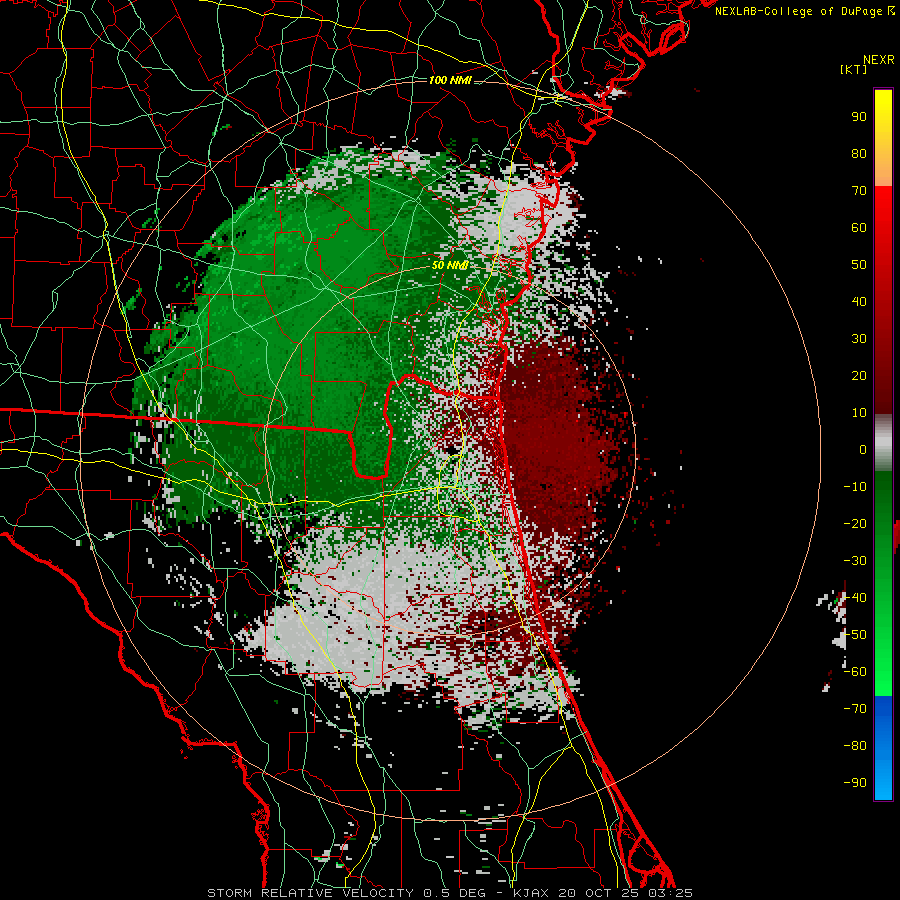Click the '50 NMI' range ring label
The width and height of the screenshot is (900, 900).
(450, 265)
